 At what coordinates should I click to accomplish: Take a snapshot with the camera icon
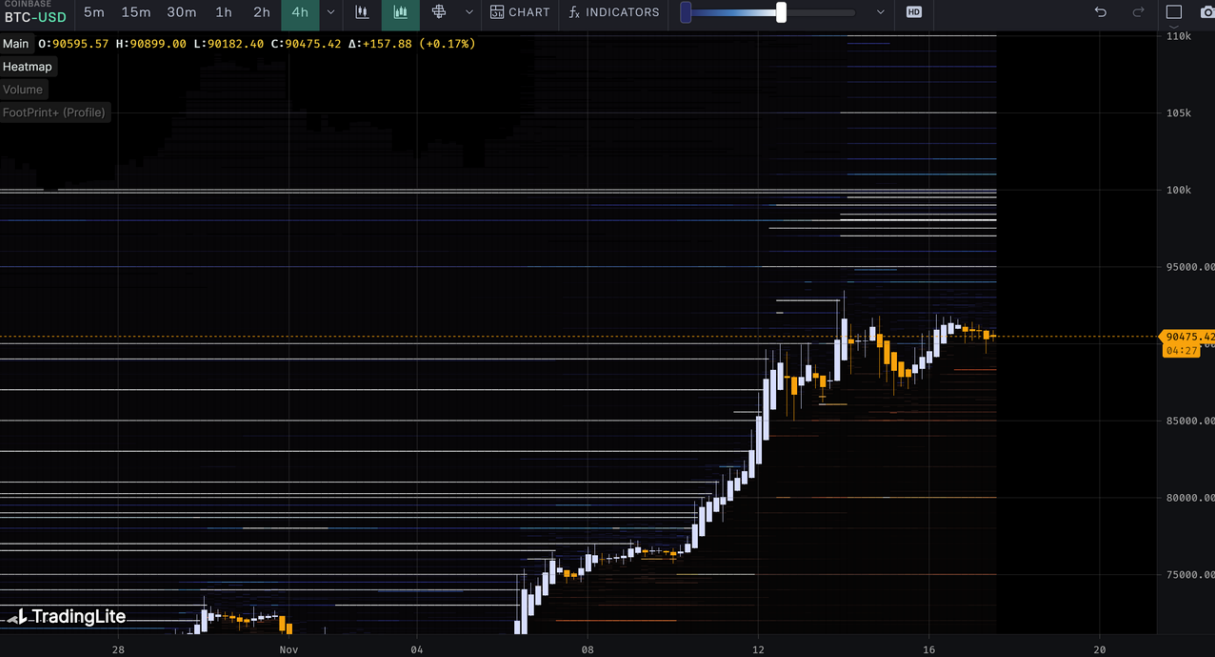coord(1207,13)
